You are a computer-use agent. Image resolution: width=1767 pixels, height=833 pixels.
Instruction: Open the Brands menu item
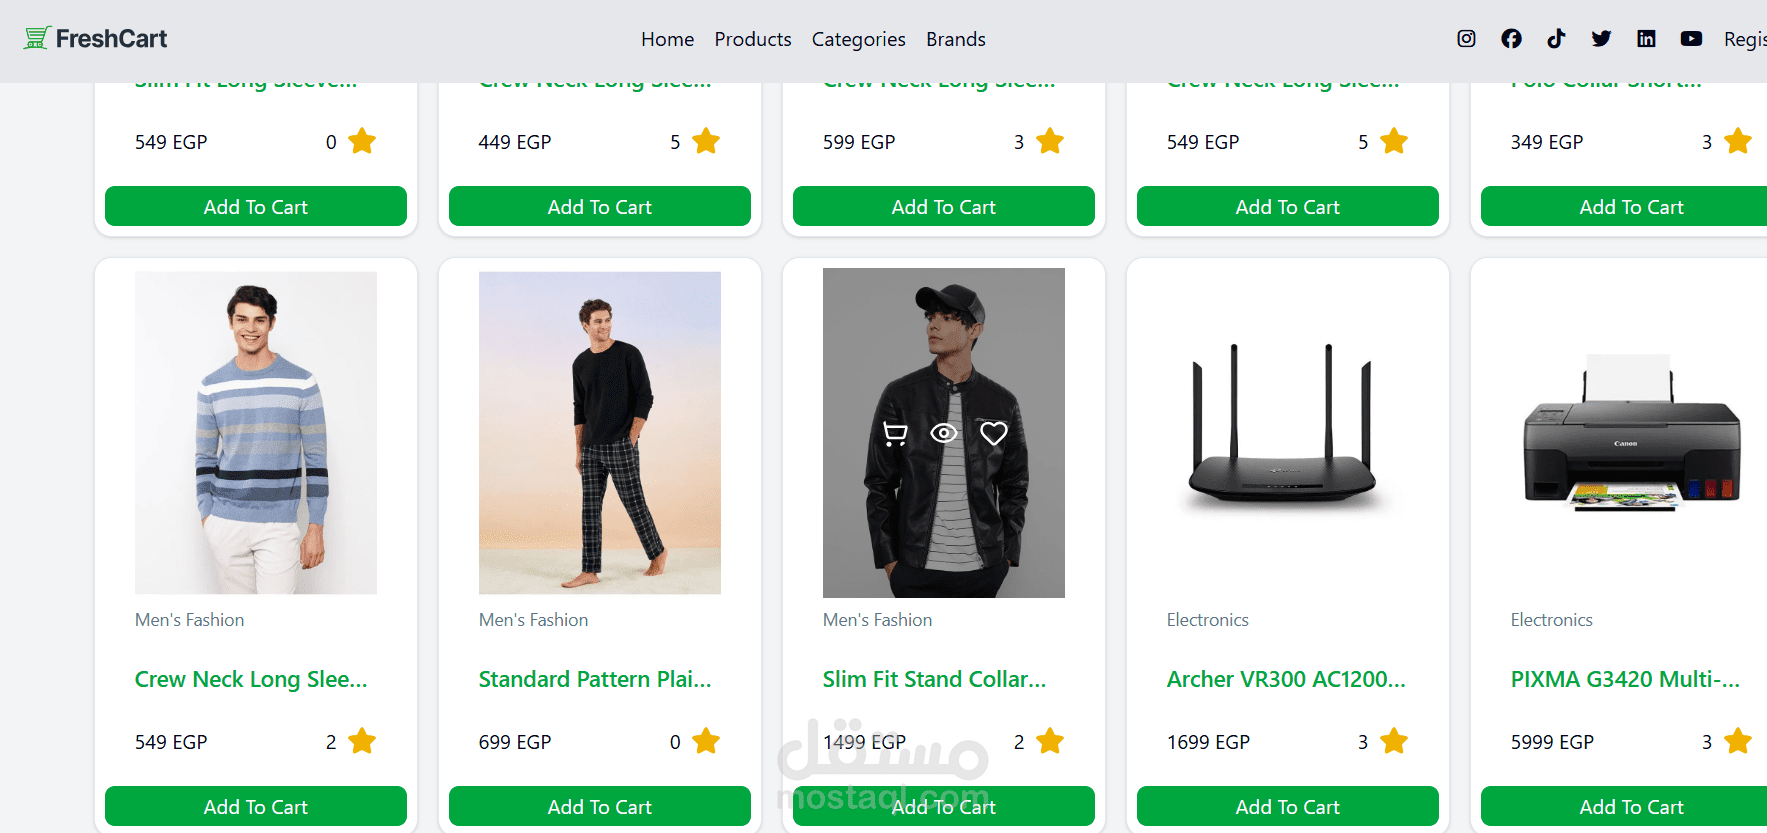[955, 39]
